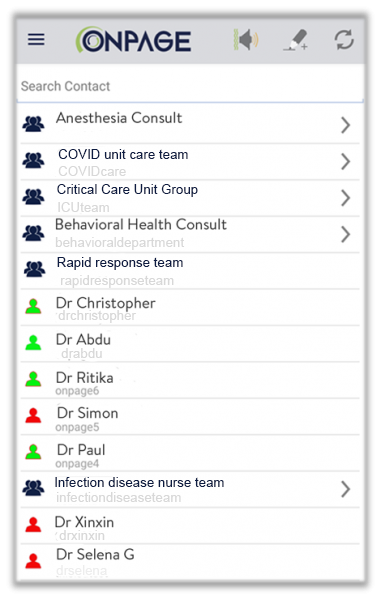Expand Infection disease nurse team chevron

345,489
